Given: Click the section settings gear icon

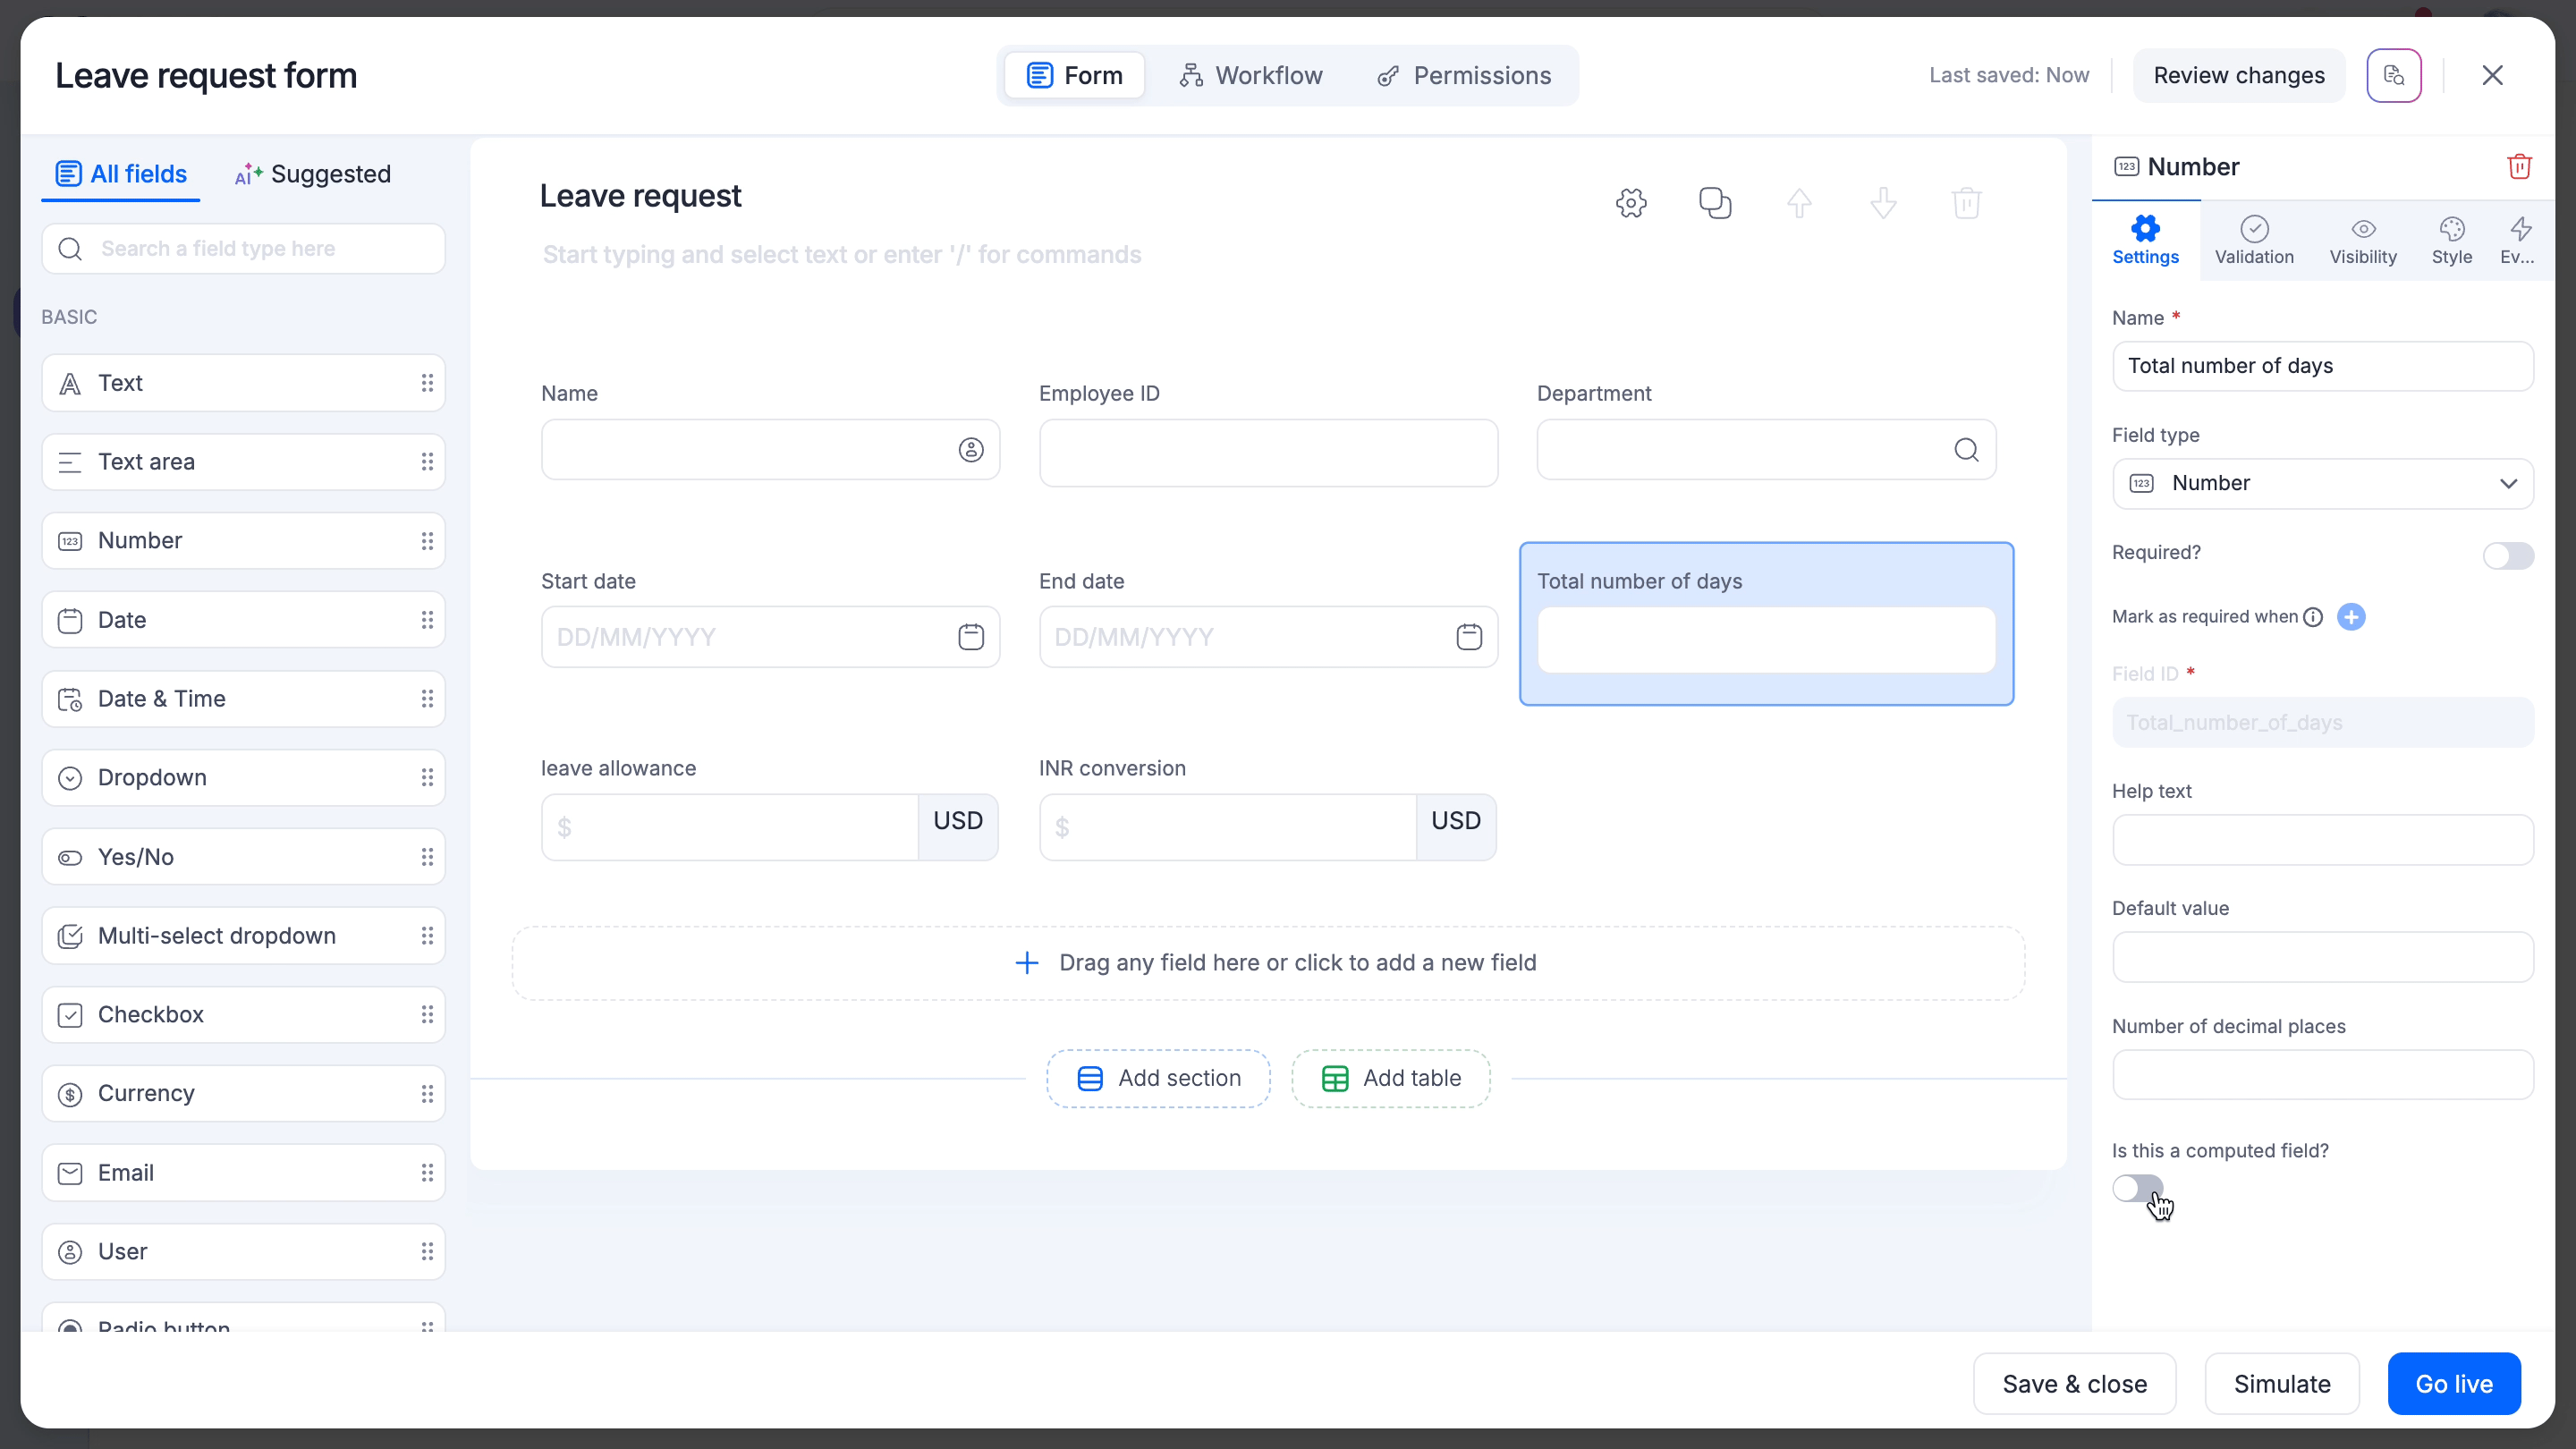Looking at the screenshot, I should [1631, 203].
